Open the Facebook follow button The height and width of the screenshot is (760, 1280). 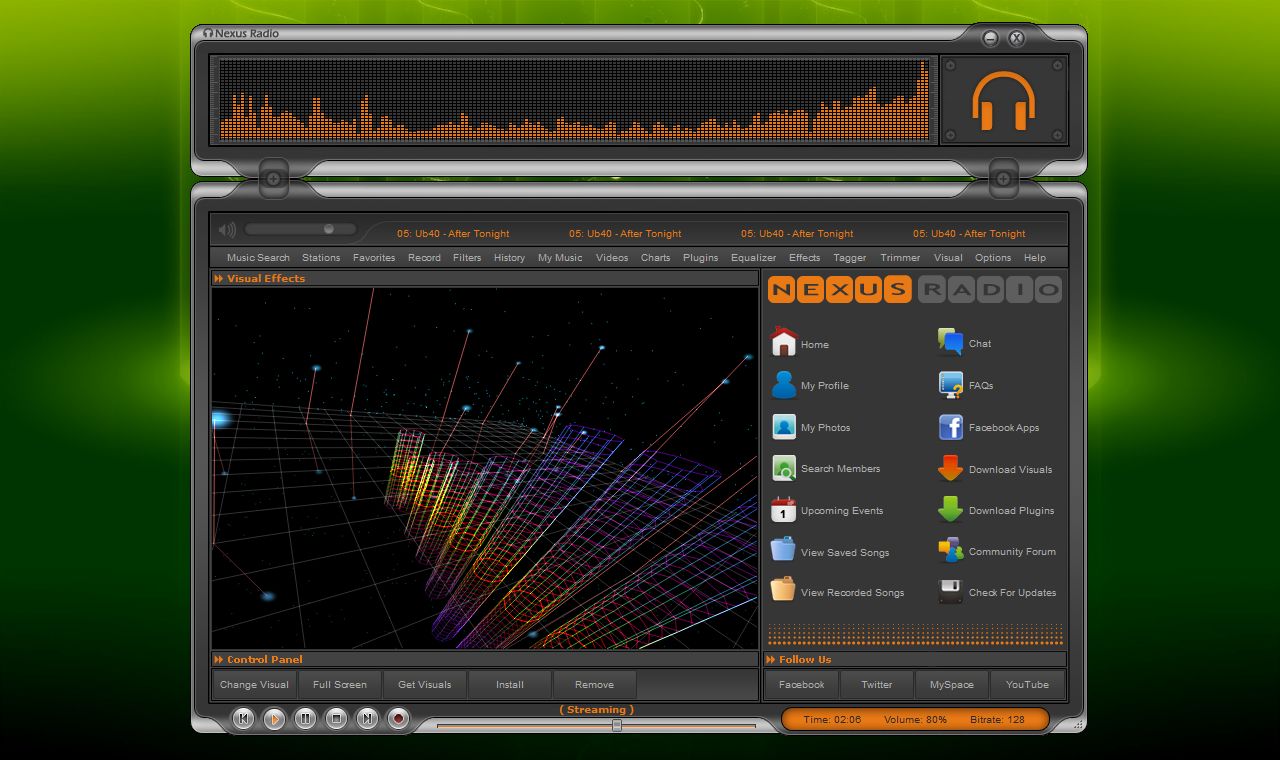point(802,685)
